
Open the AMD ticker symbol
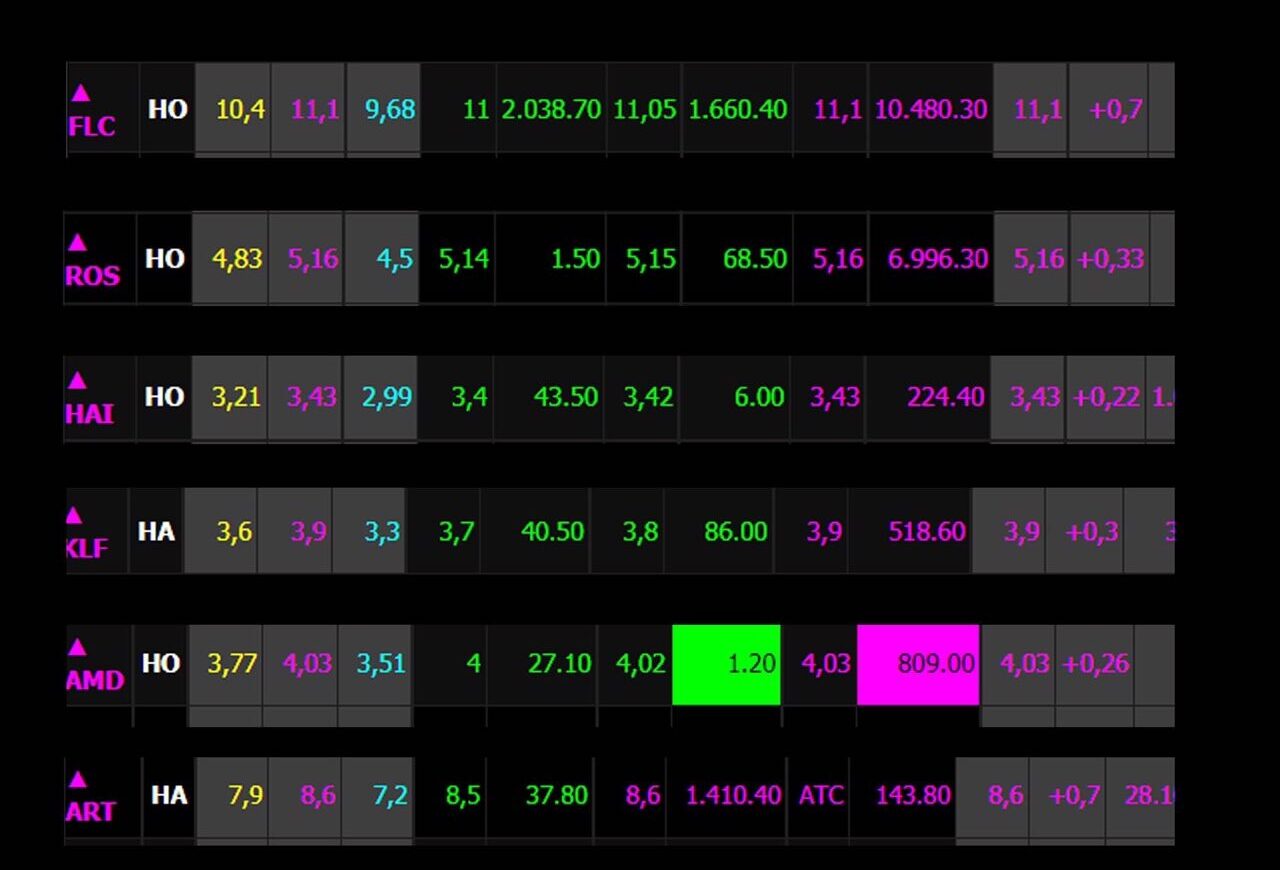click(95, 680)
